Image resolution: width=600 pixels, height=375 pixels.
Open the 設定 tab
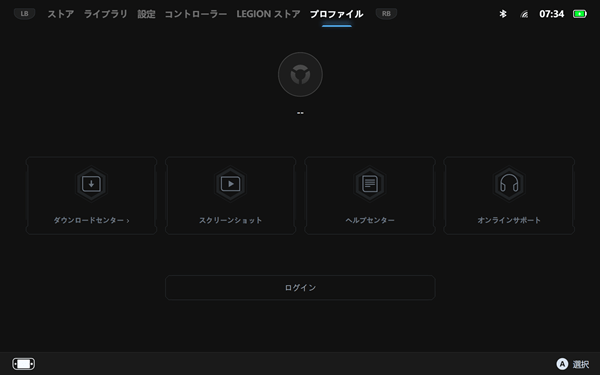(x=146, y=14)
